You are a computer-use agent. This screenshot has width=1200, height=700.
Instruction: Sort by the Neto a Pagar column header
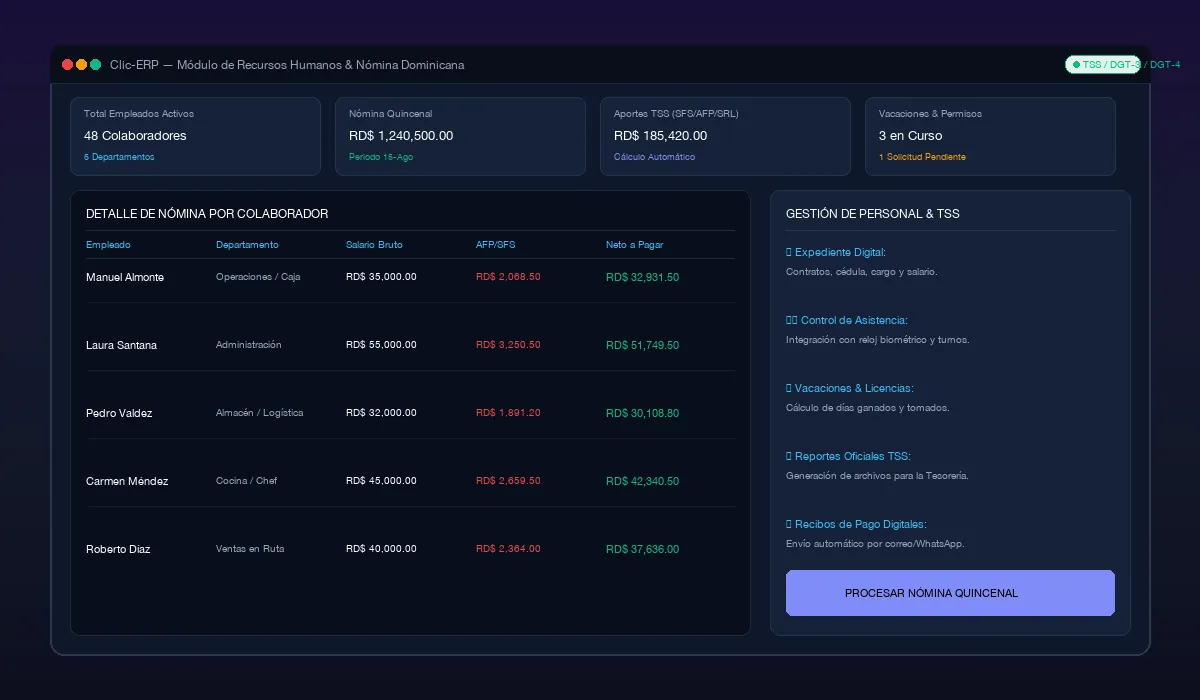pos(634,245)
